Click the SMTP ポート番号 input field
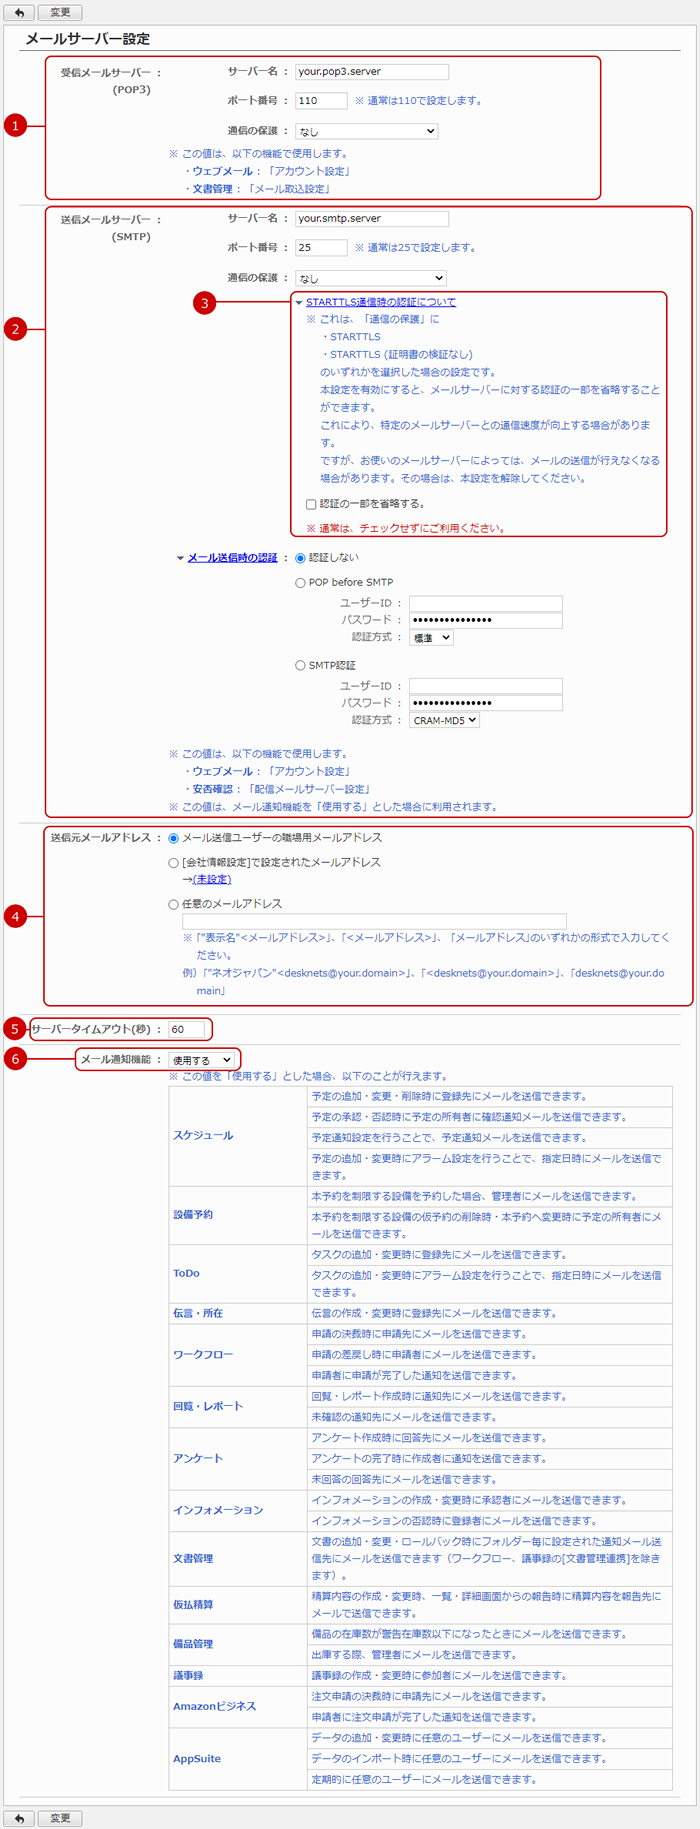The image size is (700, 1829). [321, 247]
